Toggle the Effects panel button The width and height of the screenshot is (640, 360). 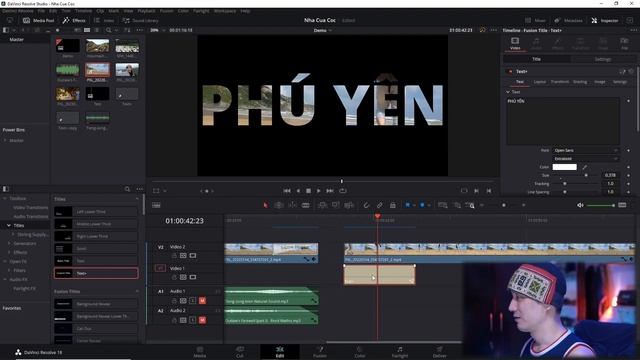click(x=74, y=20)
